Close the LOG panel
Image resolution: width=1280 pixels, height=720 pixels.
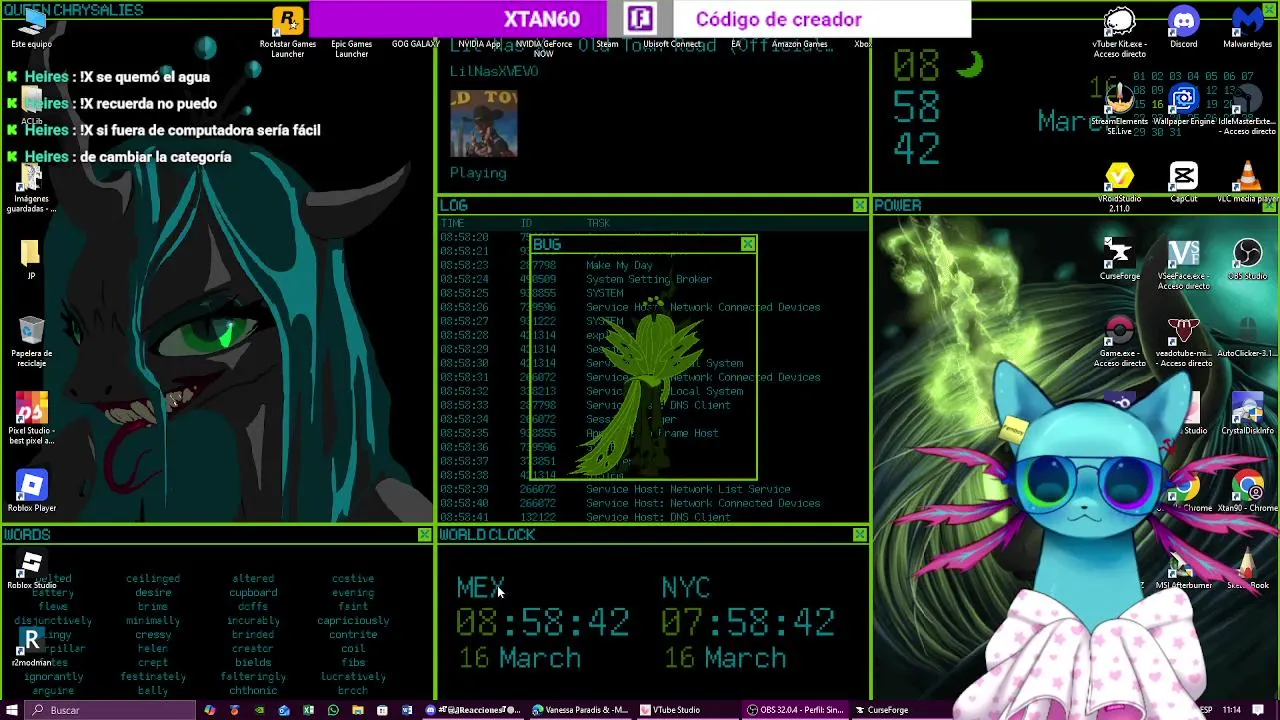(860, 205)
